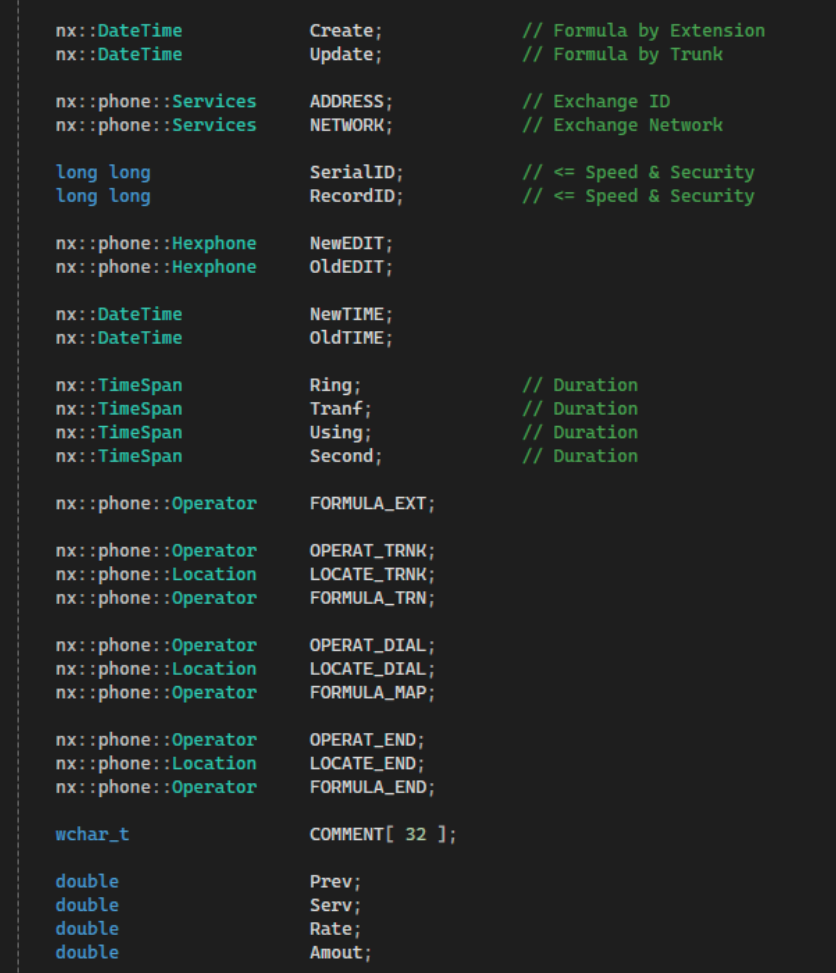Screen dimensions: 836x973
Task: Click the ADDRESS member declaration
Action: 346,101
